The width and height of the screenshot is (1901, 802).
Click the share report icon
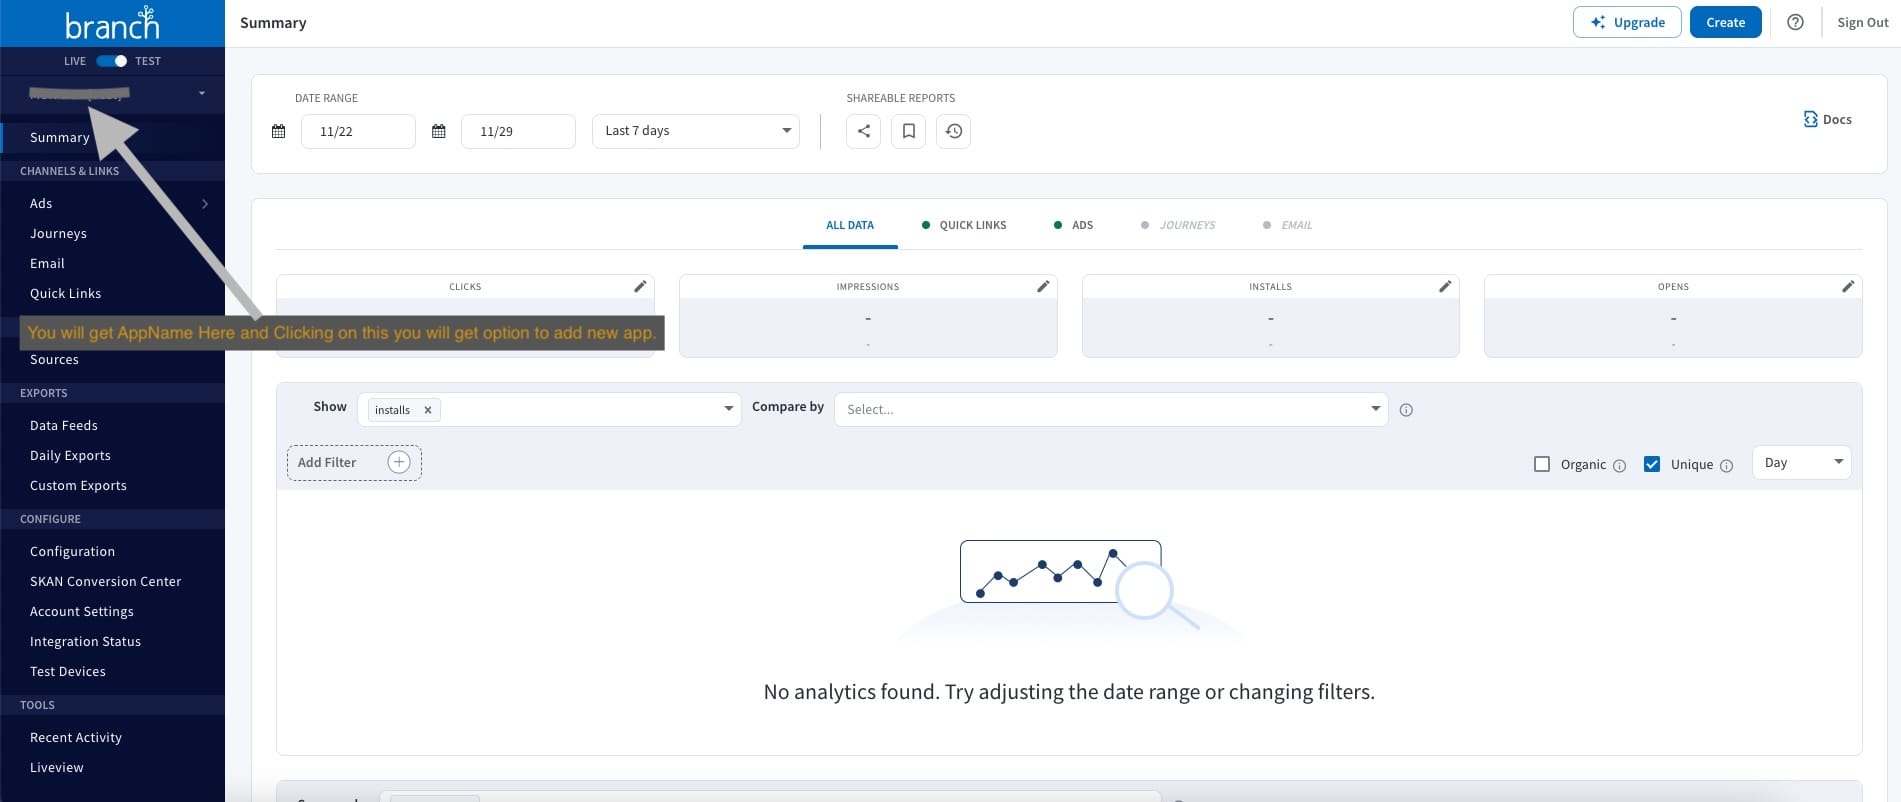[863, 131]
